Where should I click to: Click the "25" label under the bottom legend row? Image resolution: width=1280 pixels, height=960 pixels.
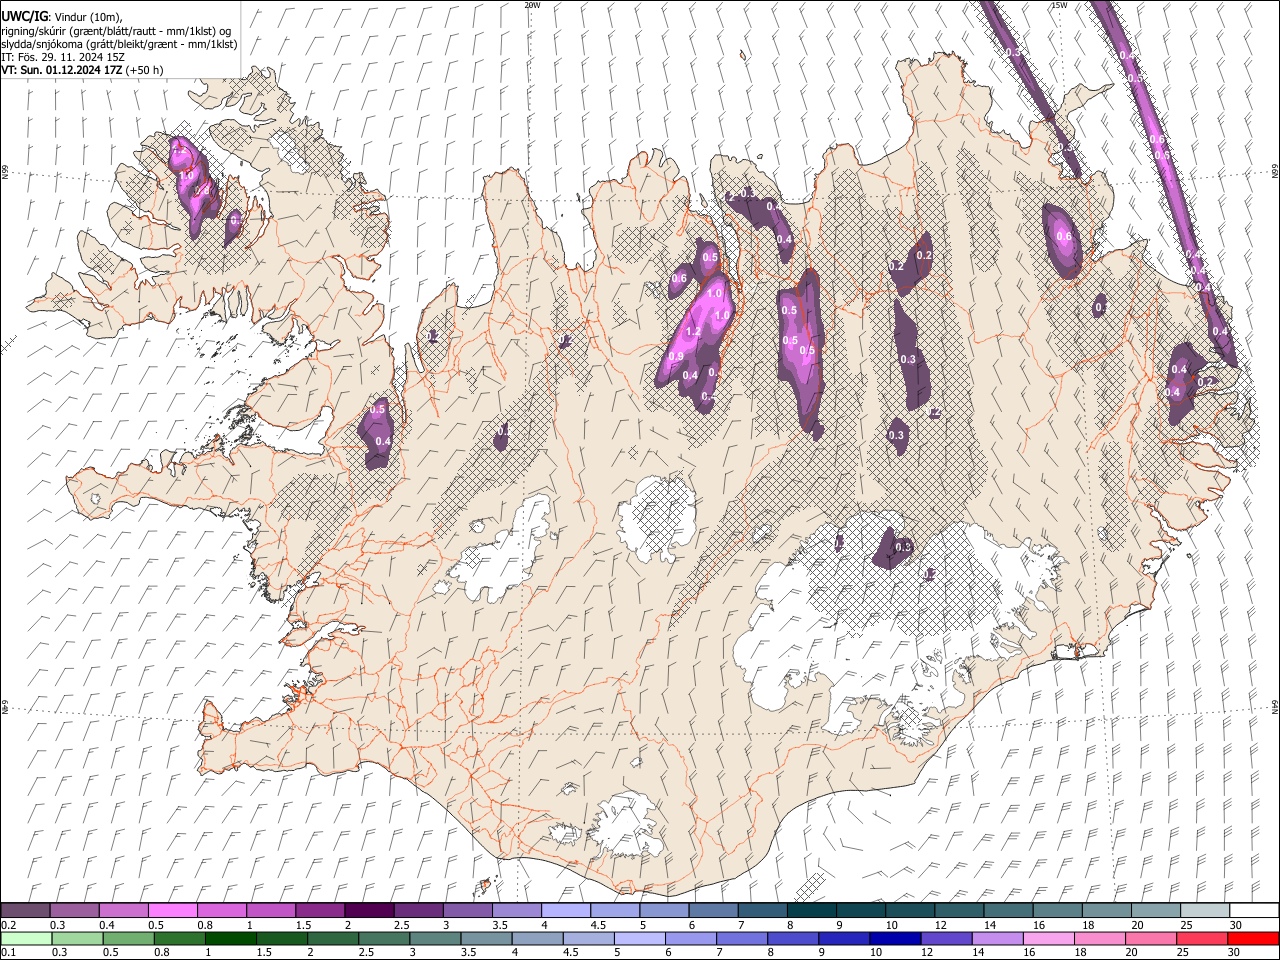[x=1184, y=952]
